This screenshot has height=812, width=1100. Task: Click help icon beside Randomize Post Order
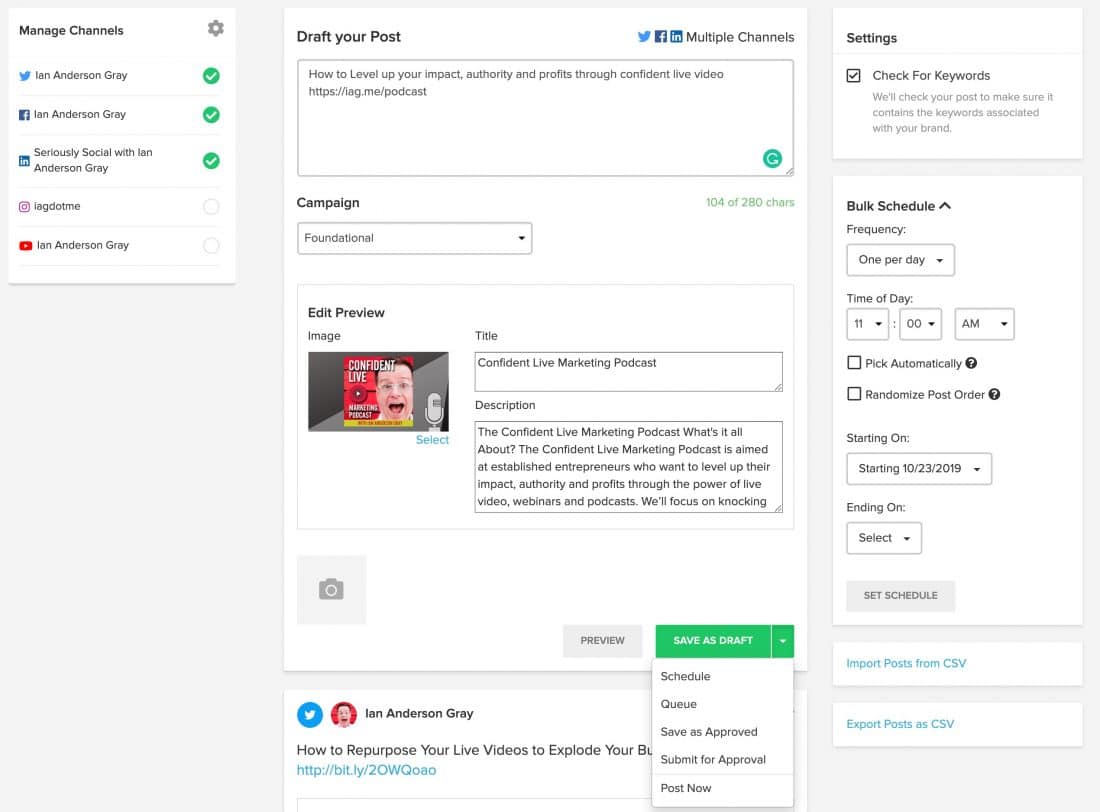pyautogui.click(x=994, y=394)
